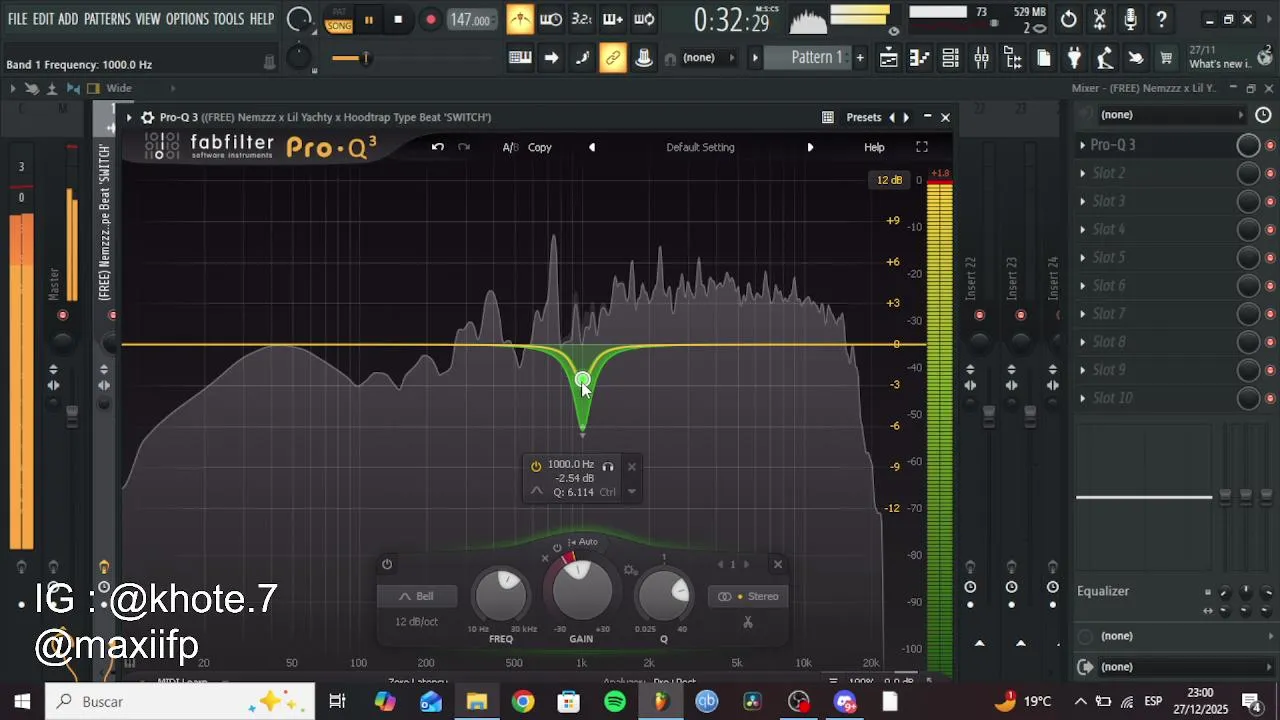The height and width of the screenshot is (720, 1280).
Task: Click the question mark help icon
Action: click(1161, 19)
